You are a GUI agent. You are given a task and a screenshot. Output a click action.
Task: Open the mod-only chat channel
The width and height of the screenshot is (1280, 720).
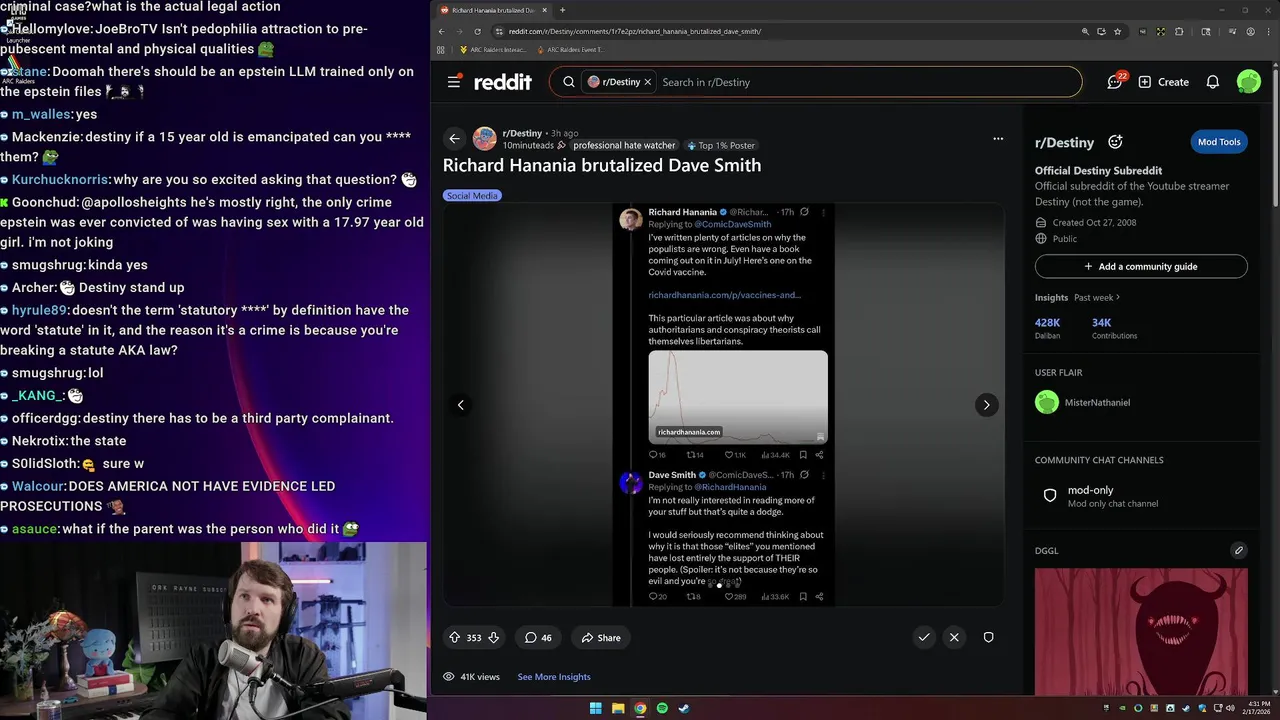1141,496
